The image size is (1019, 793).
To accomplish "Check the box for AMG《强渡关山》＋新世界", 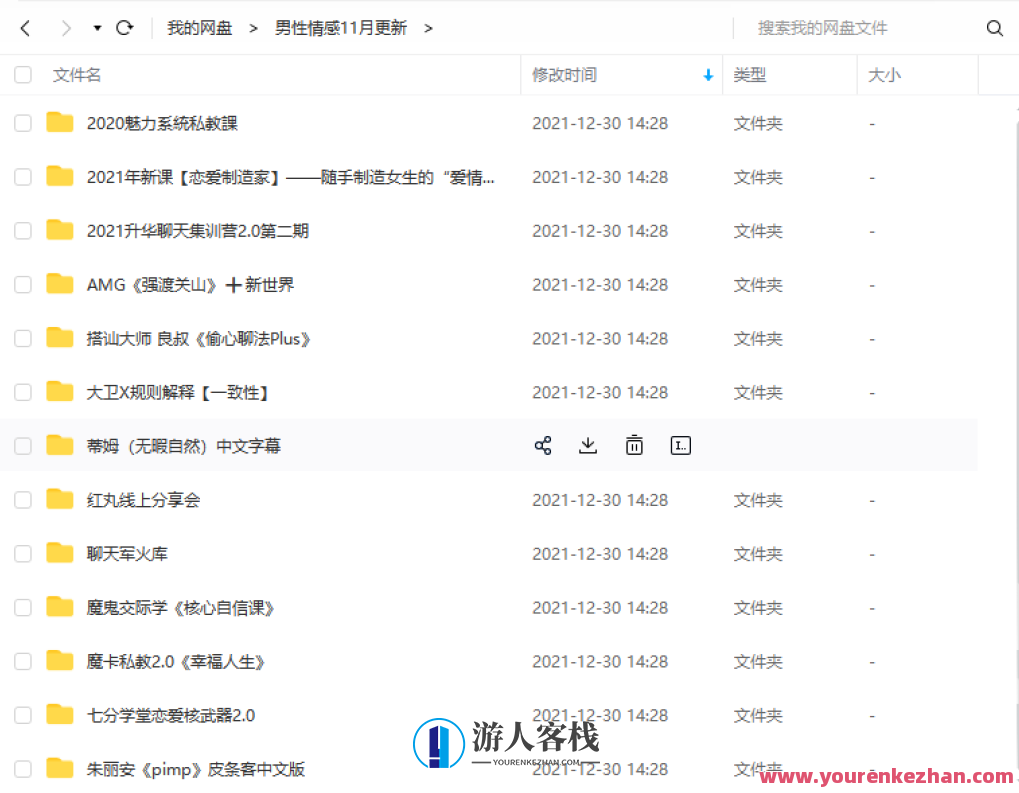I will coord(22,284).
